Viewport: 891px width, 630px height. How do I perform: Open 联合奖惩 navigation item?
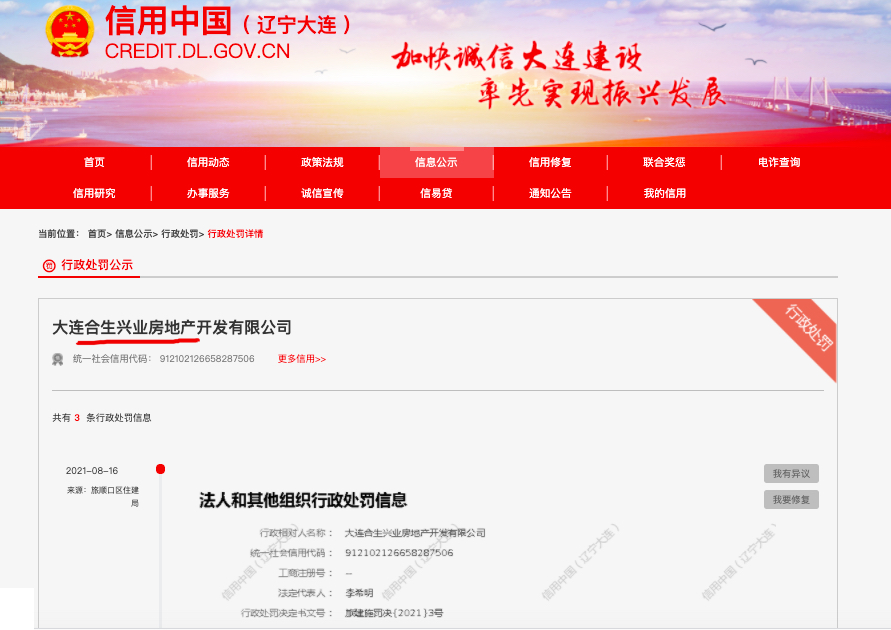click(x=664, y=162)
